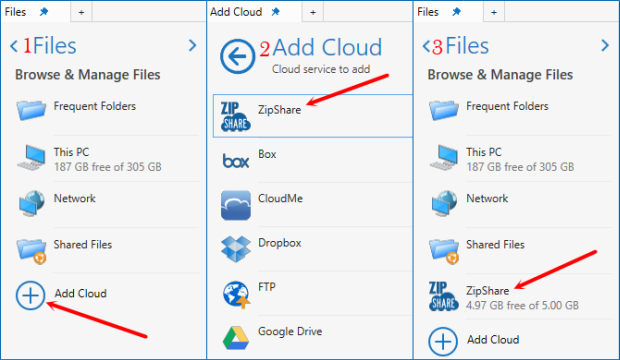
Task: Choose the ZipShare logo in Add Cloud list
Action: [x=236, y=116]
